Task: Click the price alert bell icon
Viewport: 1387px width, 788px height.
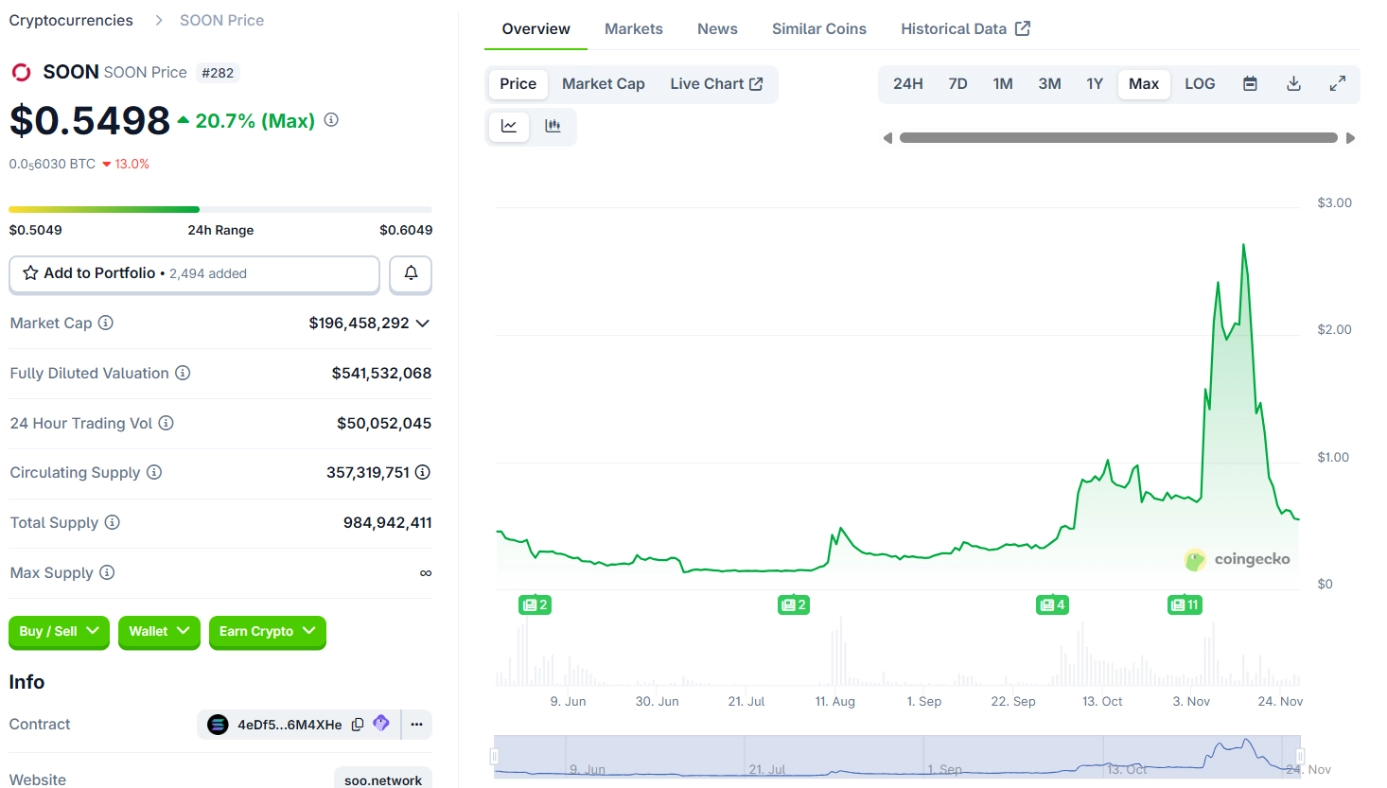Action: [x=410, y=273]
